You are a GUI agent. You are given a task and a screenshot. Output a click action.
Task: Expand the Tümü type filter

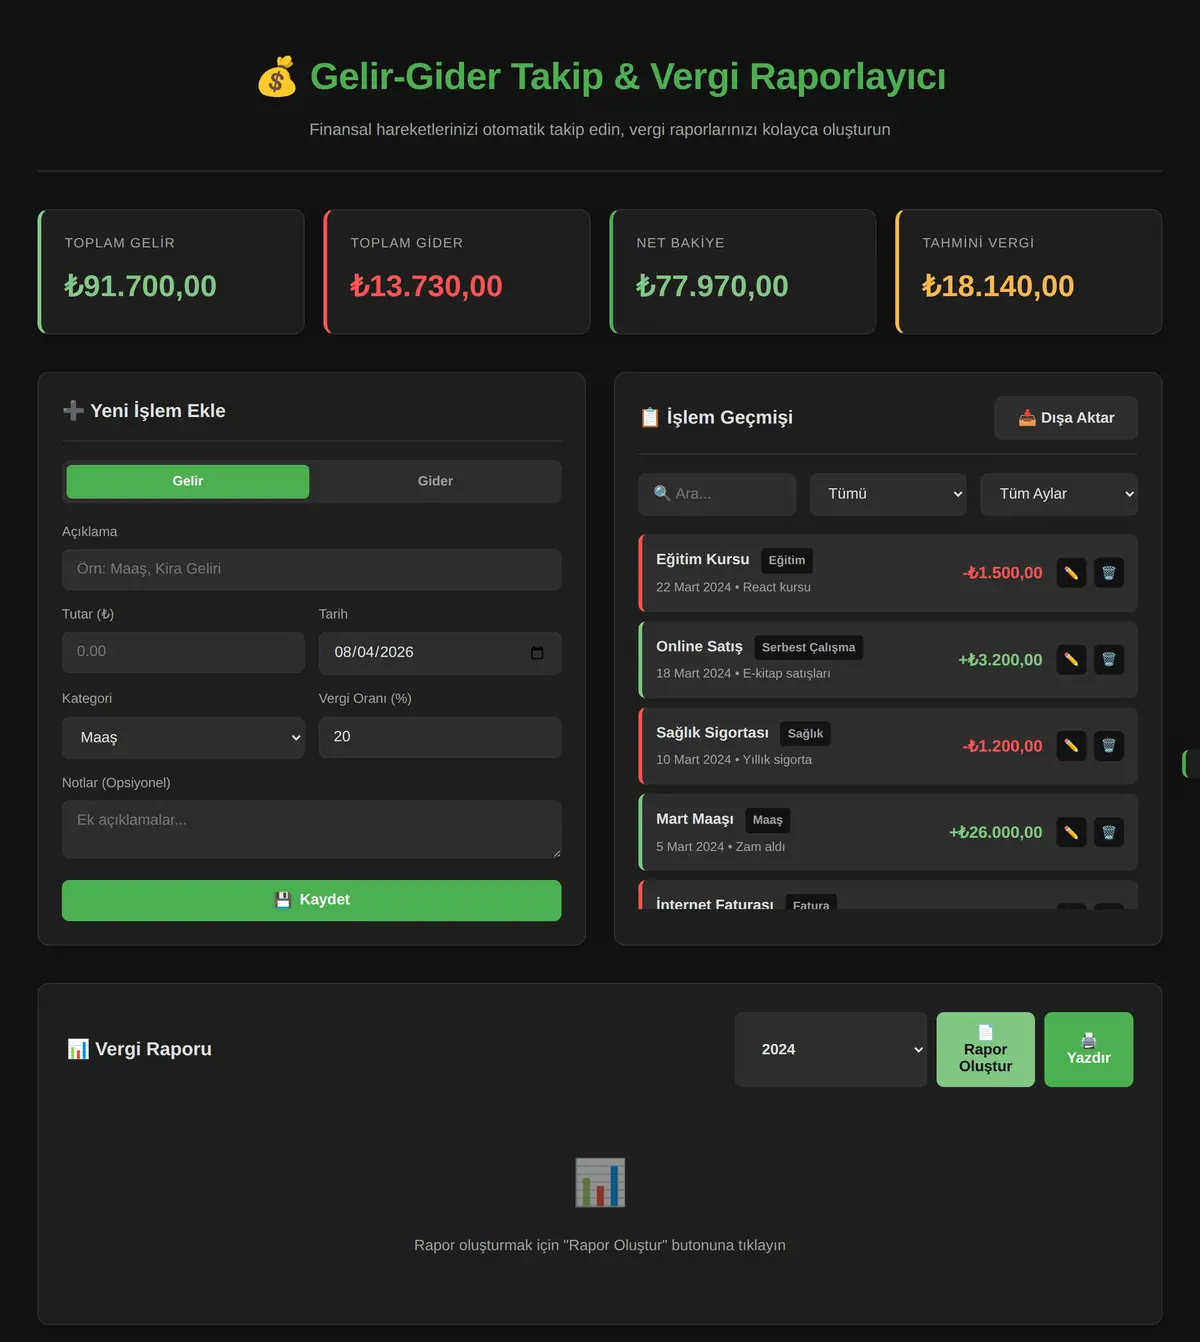888,494
